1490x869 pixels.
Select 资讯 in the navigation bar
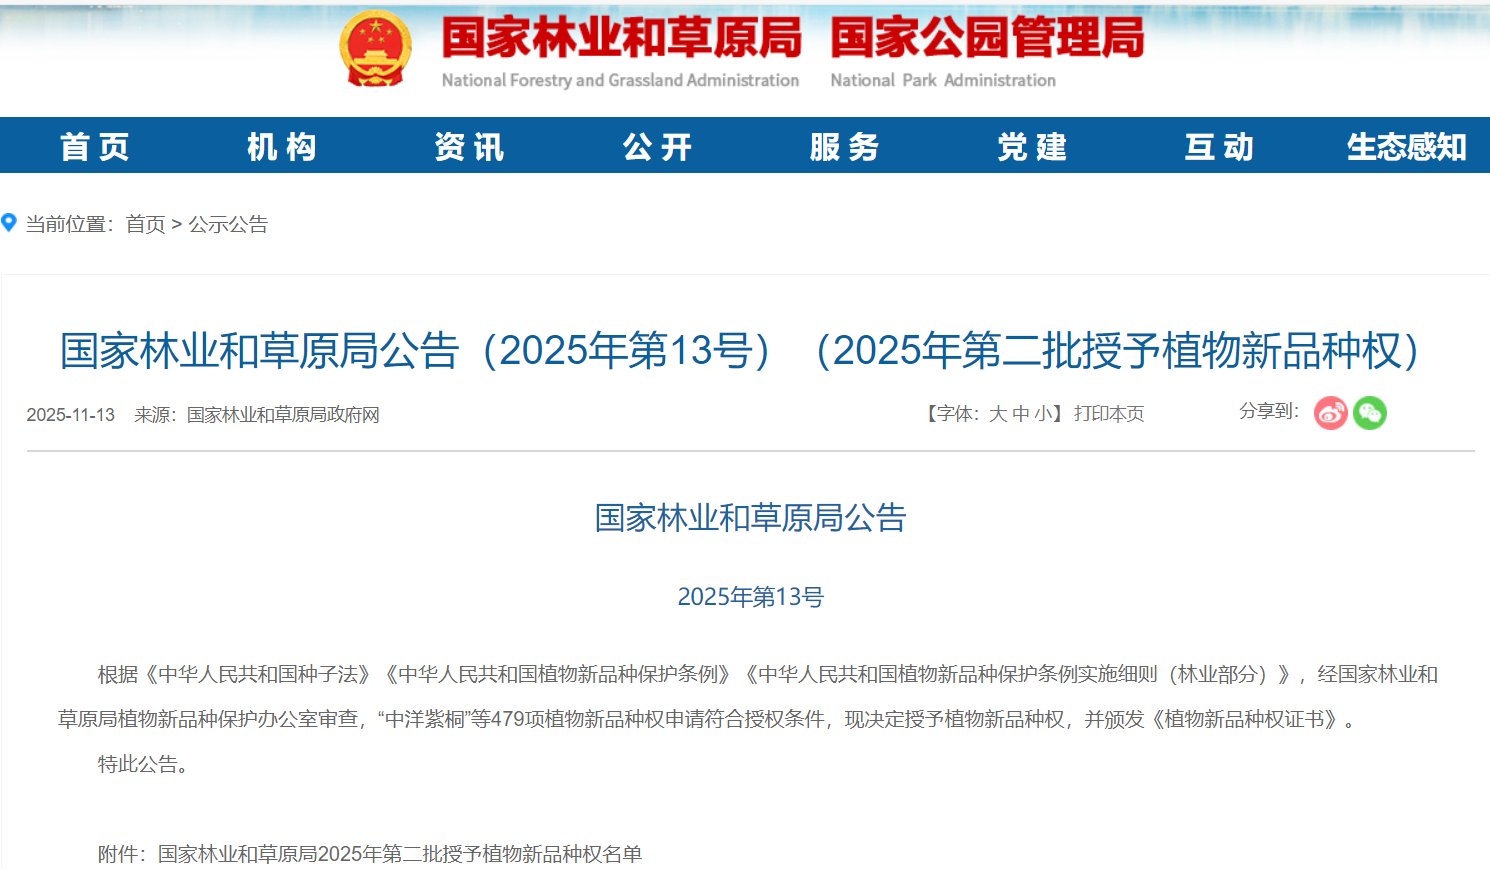point(469,147)
